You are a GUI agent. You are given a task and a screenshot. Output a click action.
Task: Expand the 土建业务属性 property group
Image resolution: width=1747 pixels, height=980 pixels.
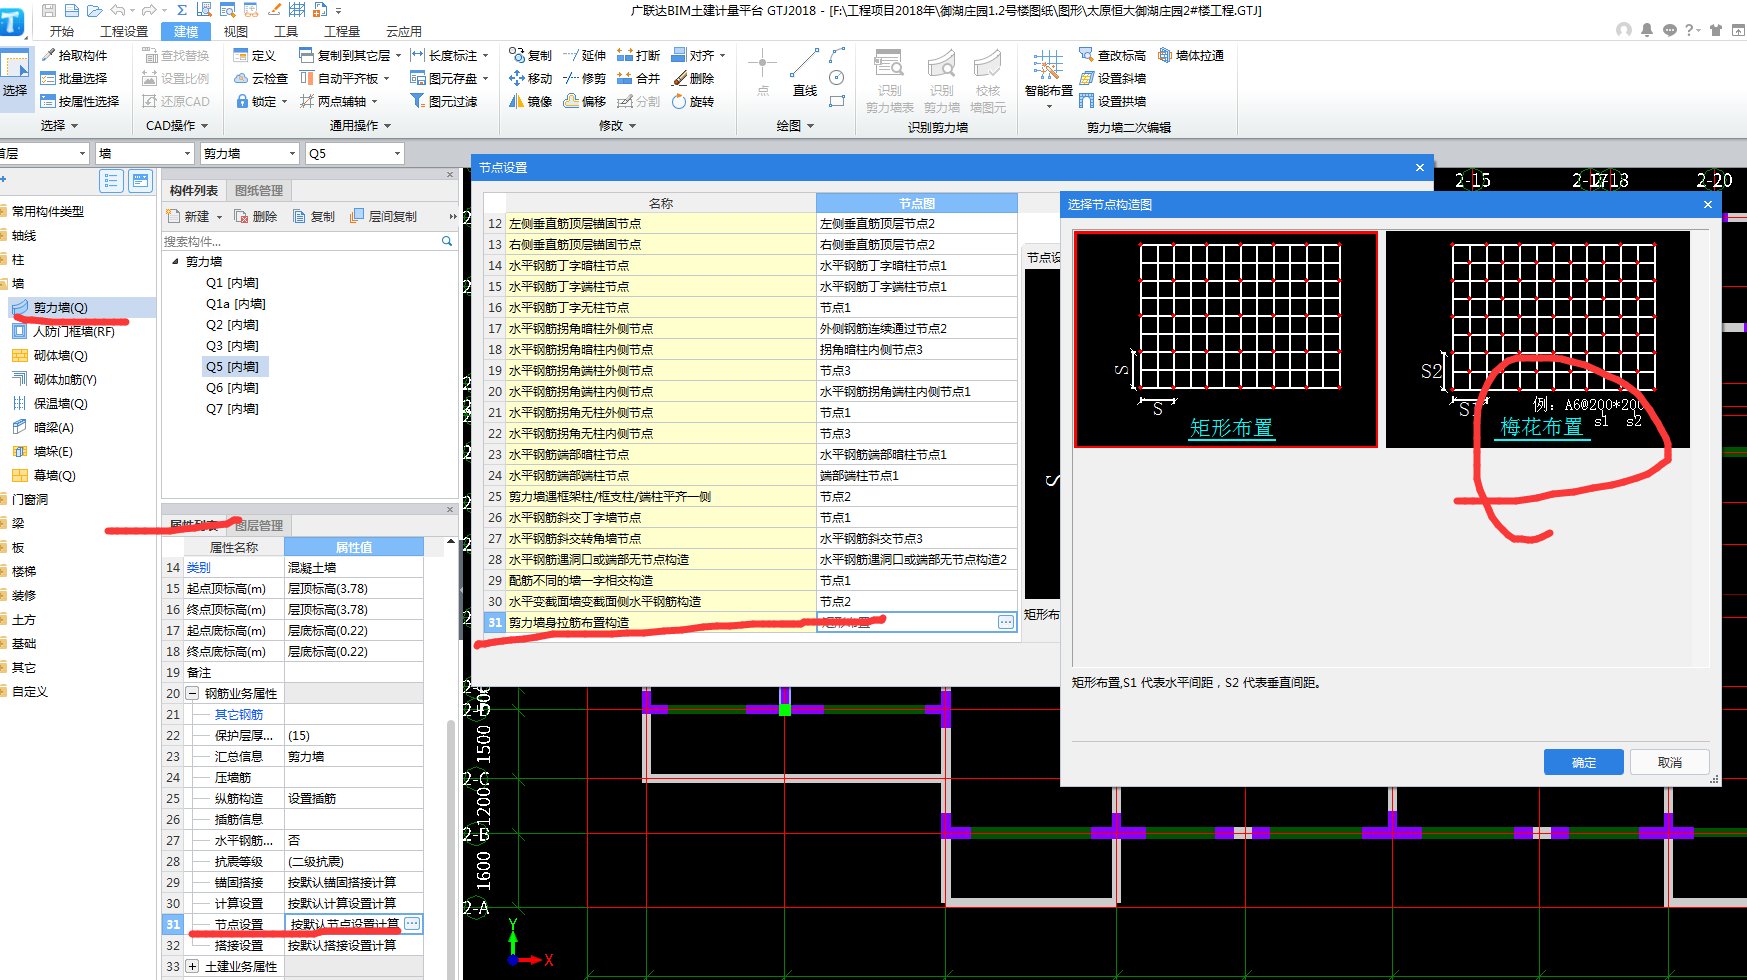click(192, 966)
